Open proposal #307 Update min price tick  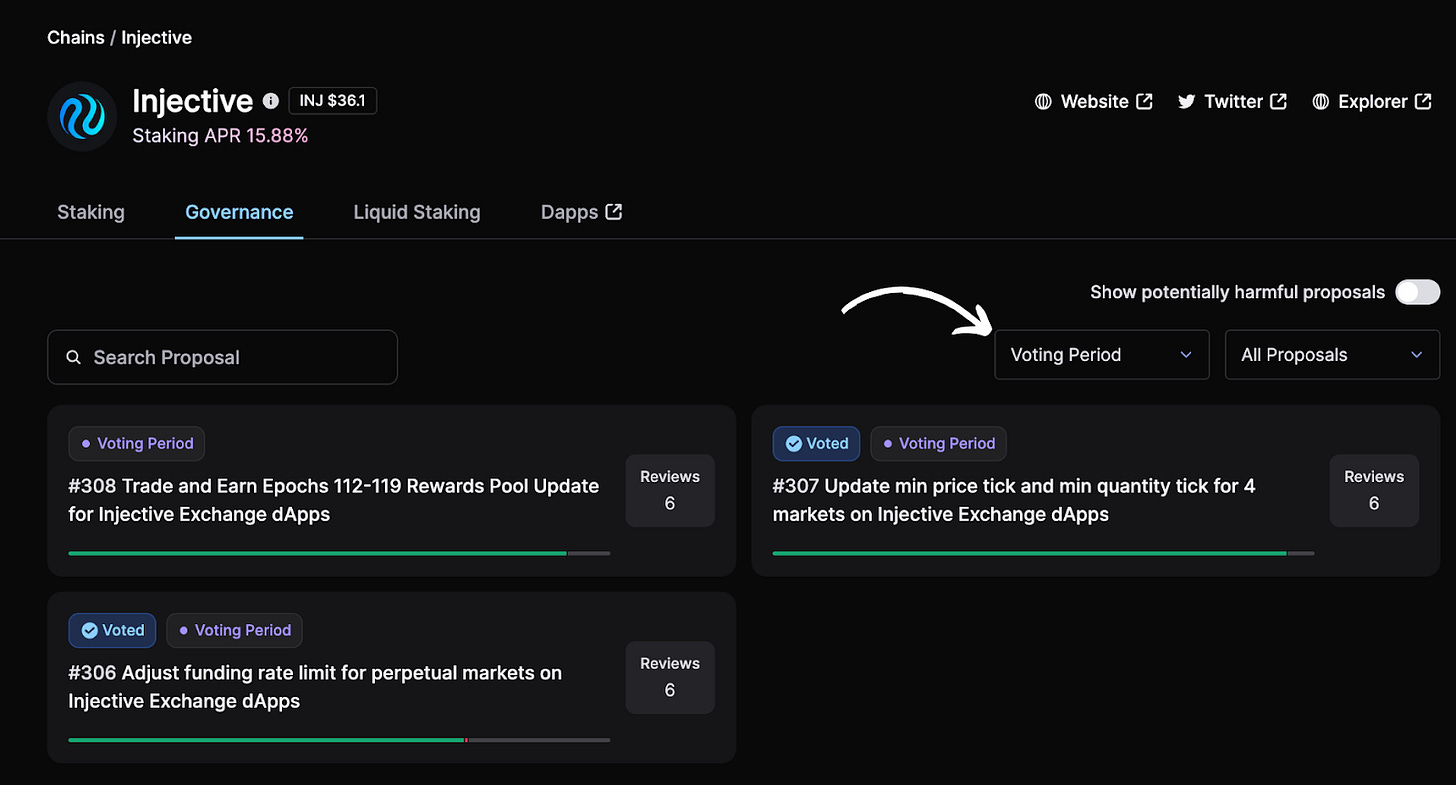pos(1014,500)
